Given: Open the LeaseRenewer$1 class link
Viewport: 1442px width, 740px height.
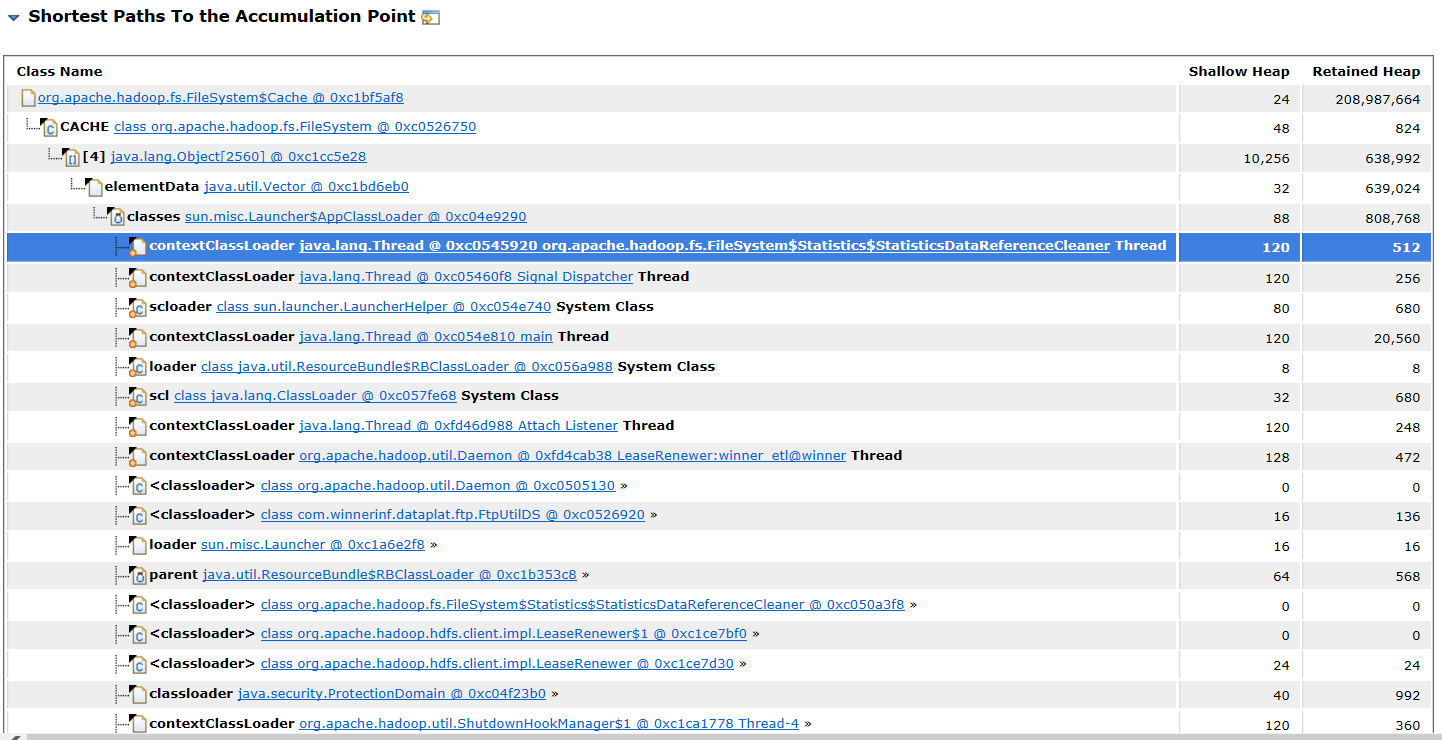Looking at the screenshot, I should [x=504, y=634].
